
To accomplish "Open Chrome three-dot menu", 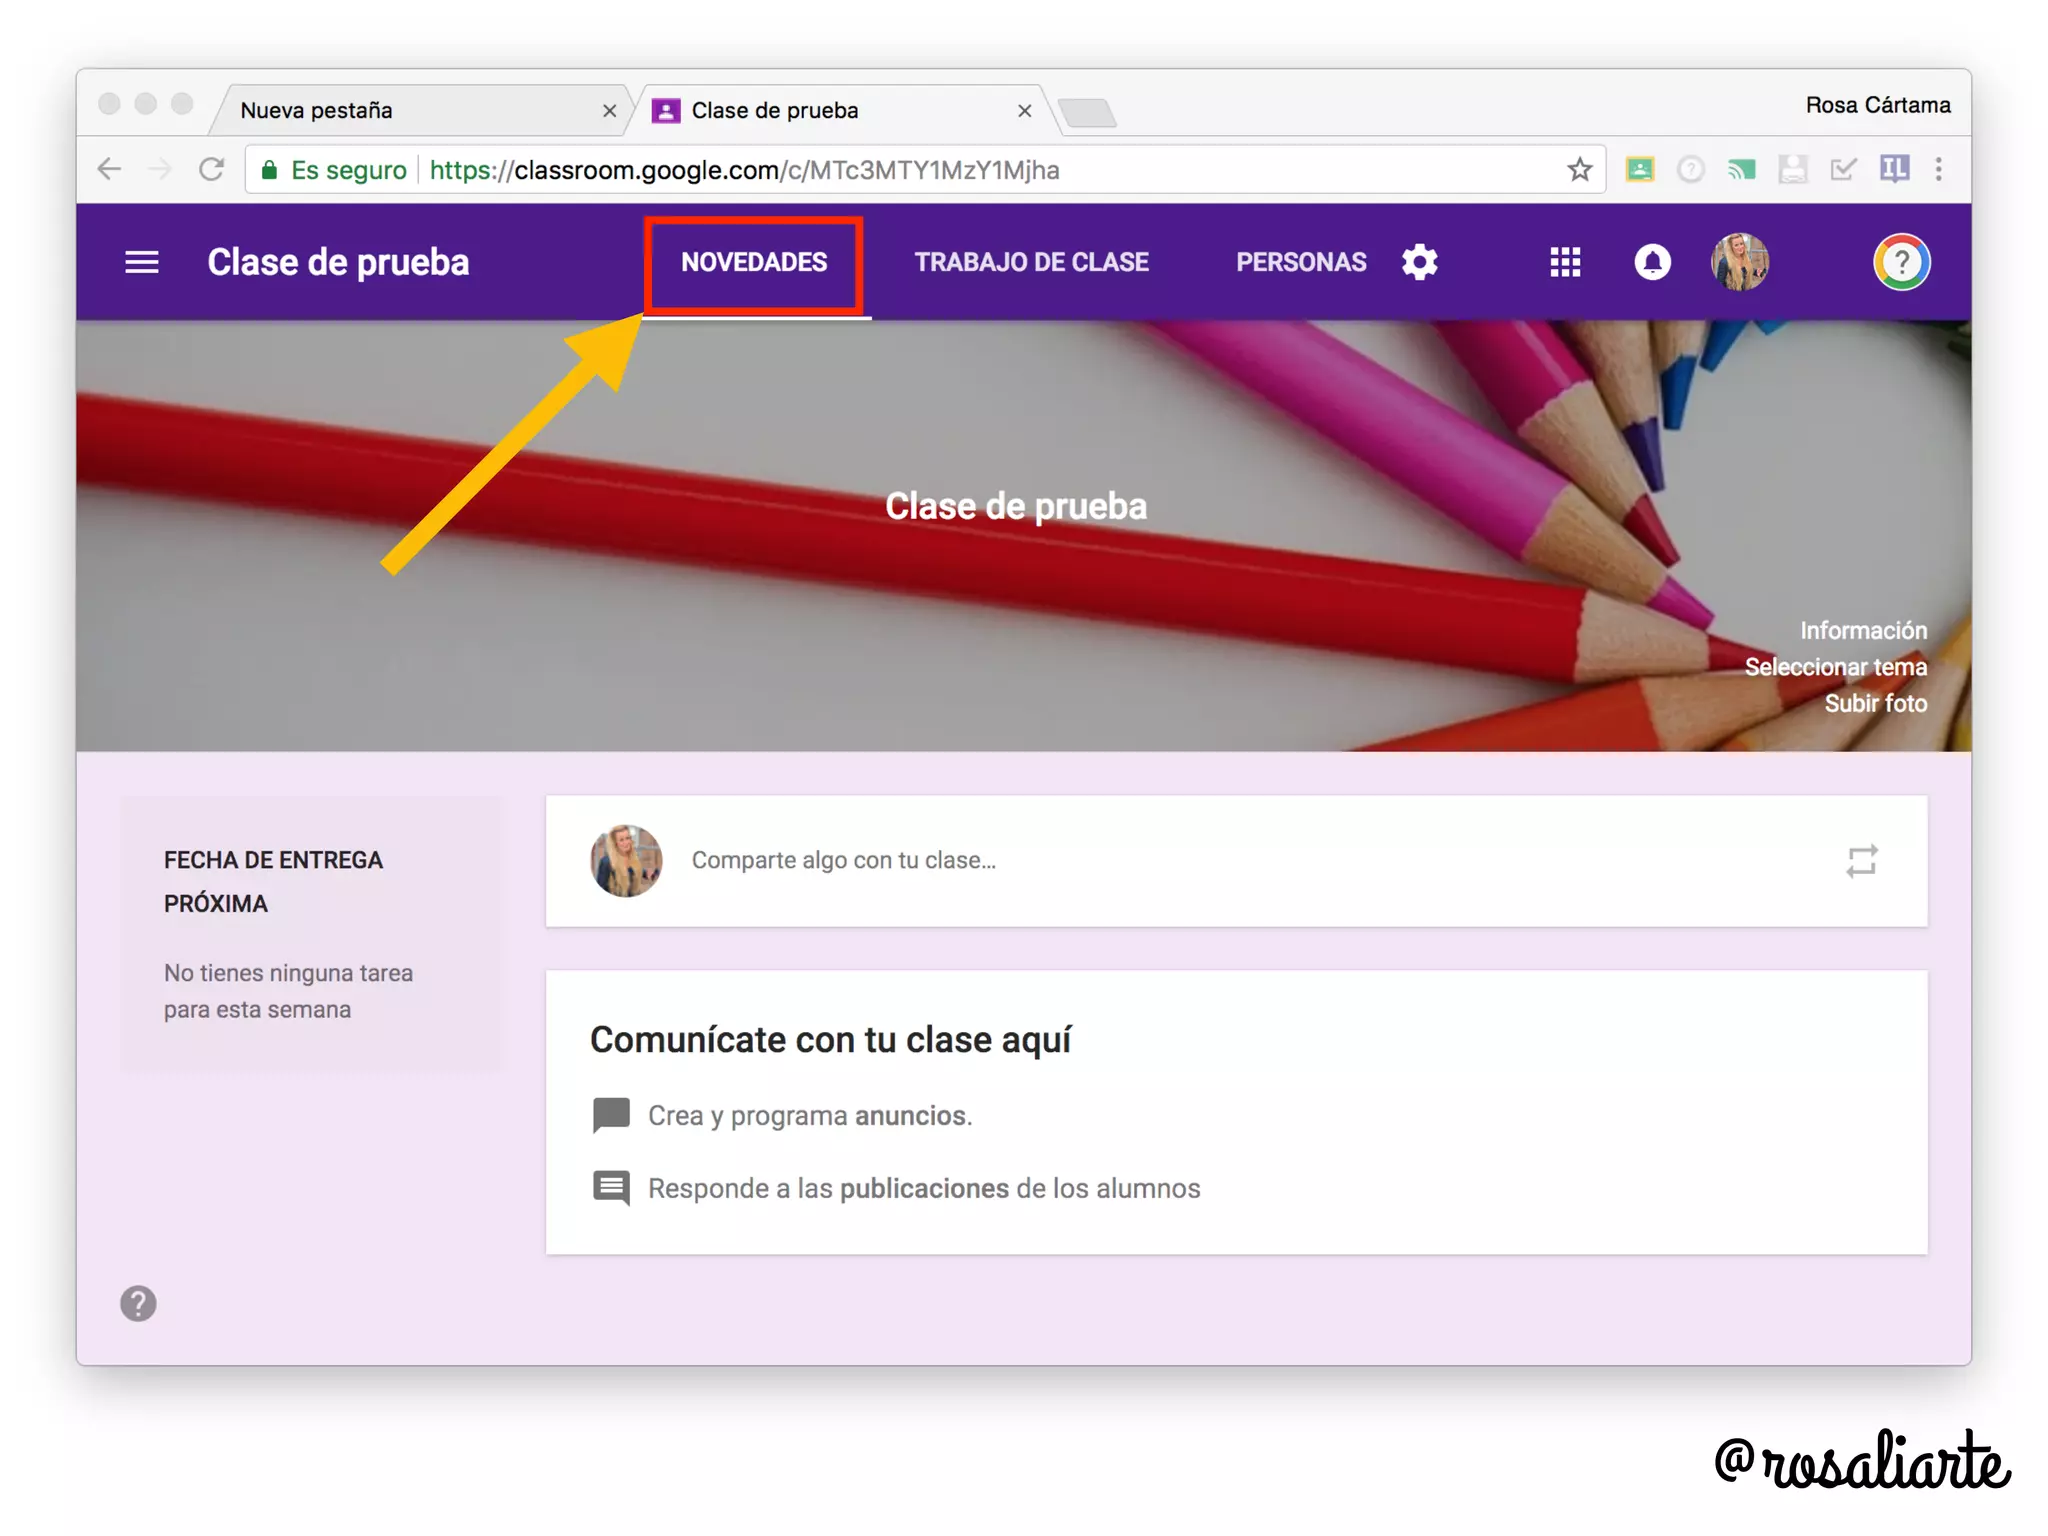I will pos(1938,170).
